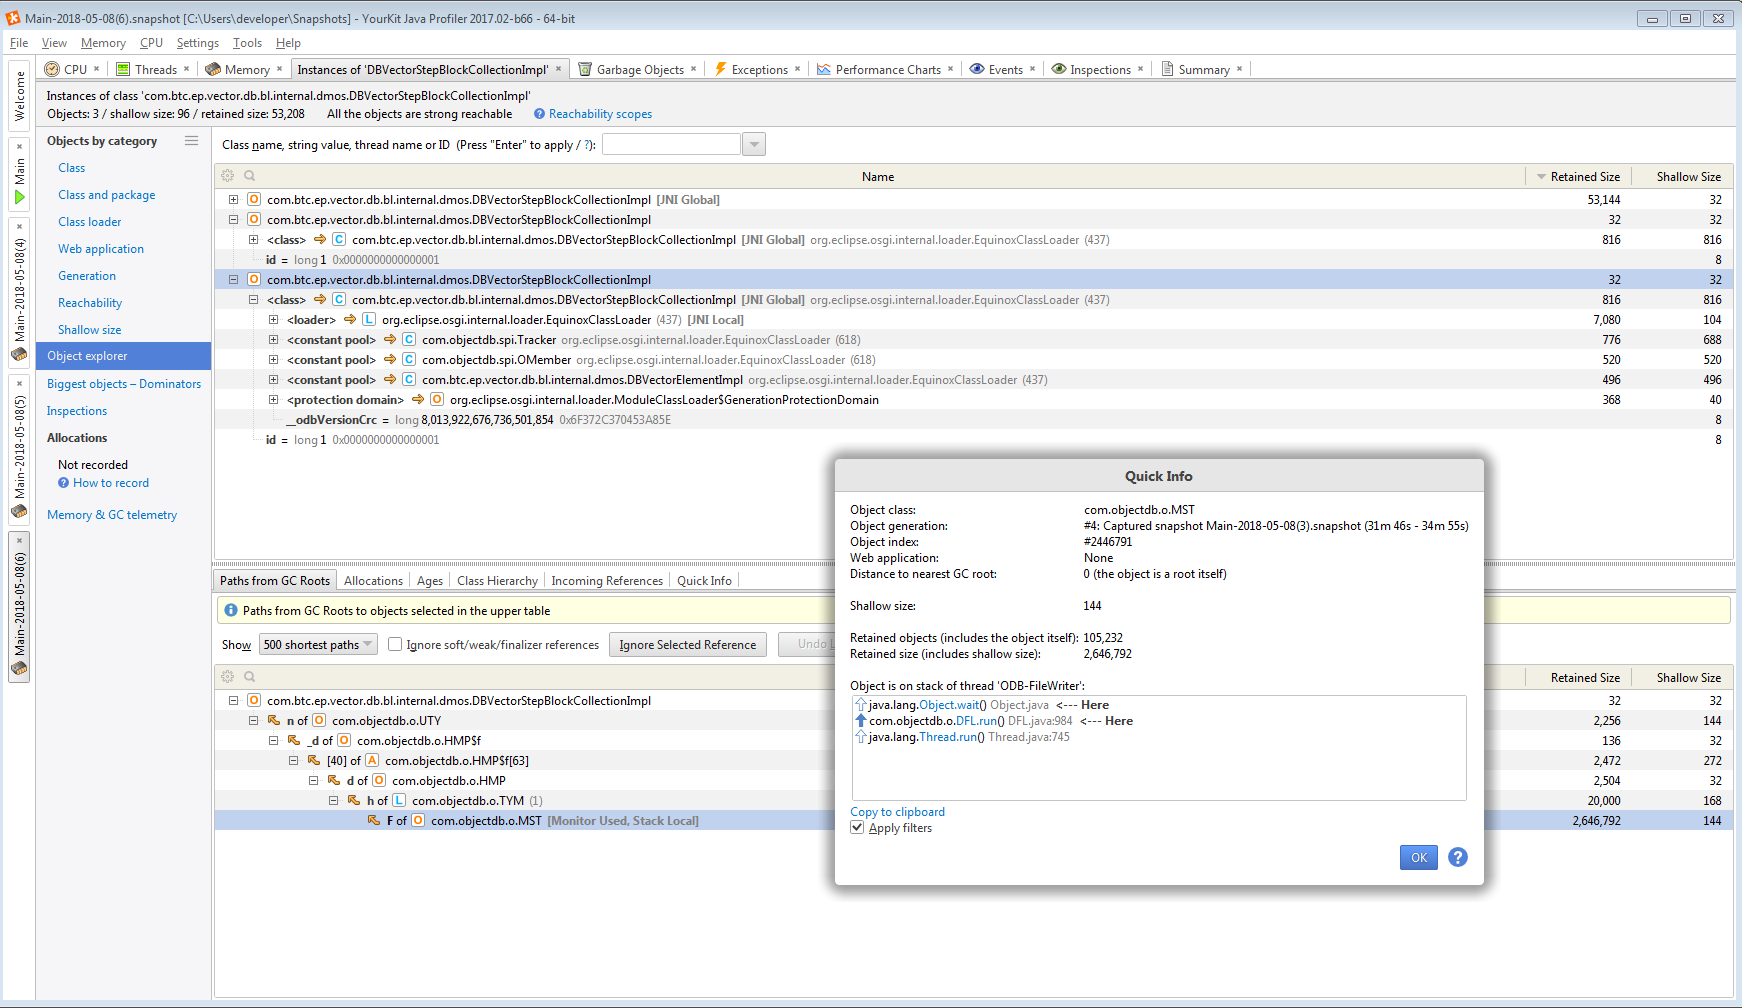Screen dimensions: 1742x1008
Task: Click the L icon of EquinoxClassLoader loader row
Action: coord(369,320)
